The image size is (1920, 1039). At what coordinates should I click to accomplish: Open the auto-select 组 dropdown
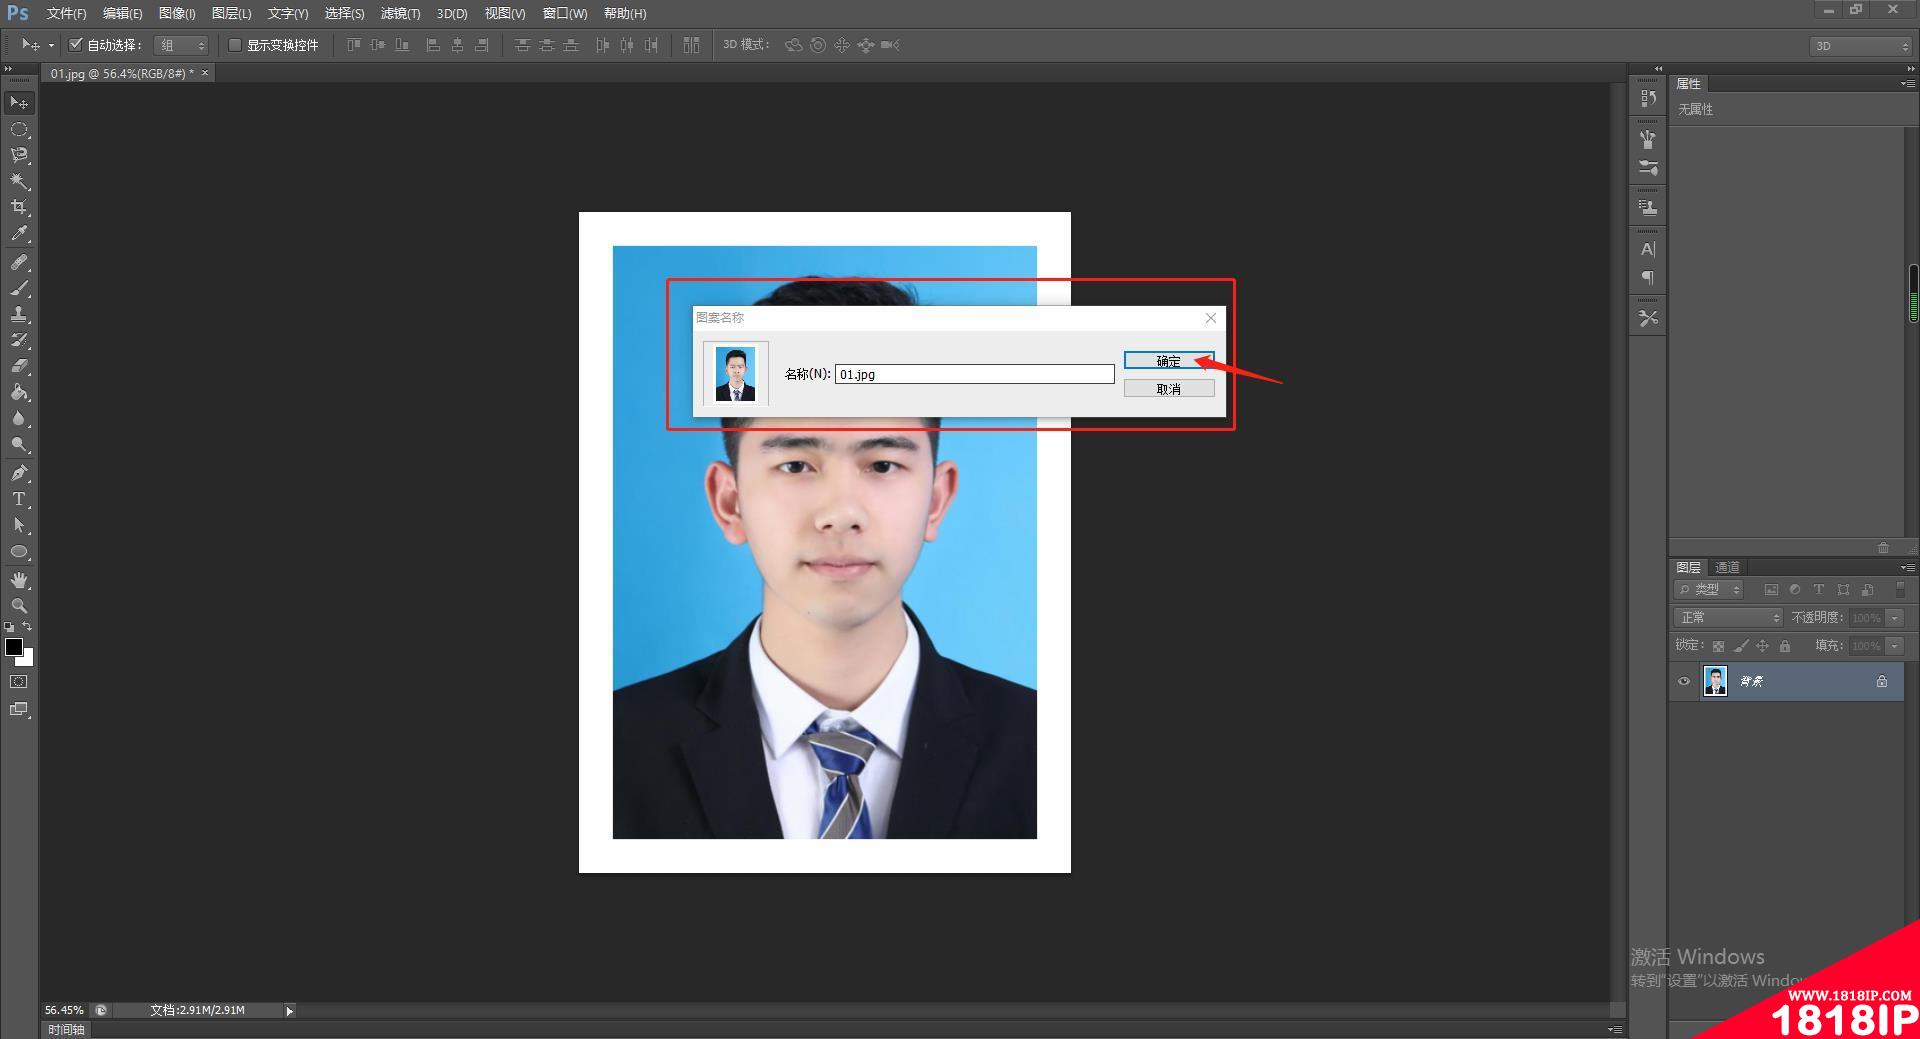click(x=181, y=45)
